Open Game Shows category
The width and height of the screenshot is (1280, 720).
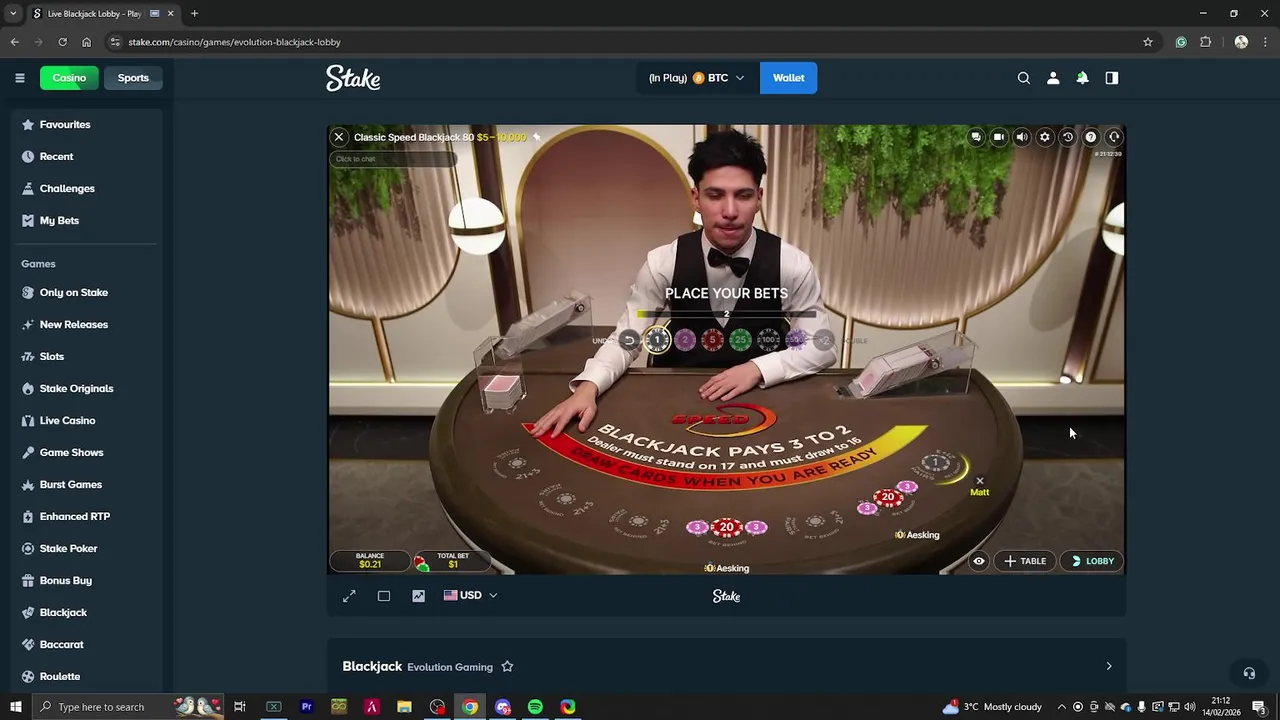(x=88, y=453)
